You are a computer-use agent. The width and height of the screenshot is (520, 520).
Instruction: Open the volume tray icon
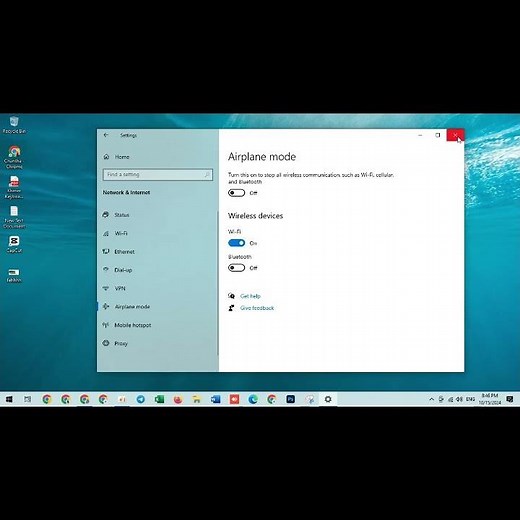point(459,399)
